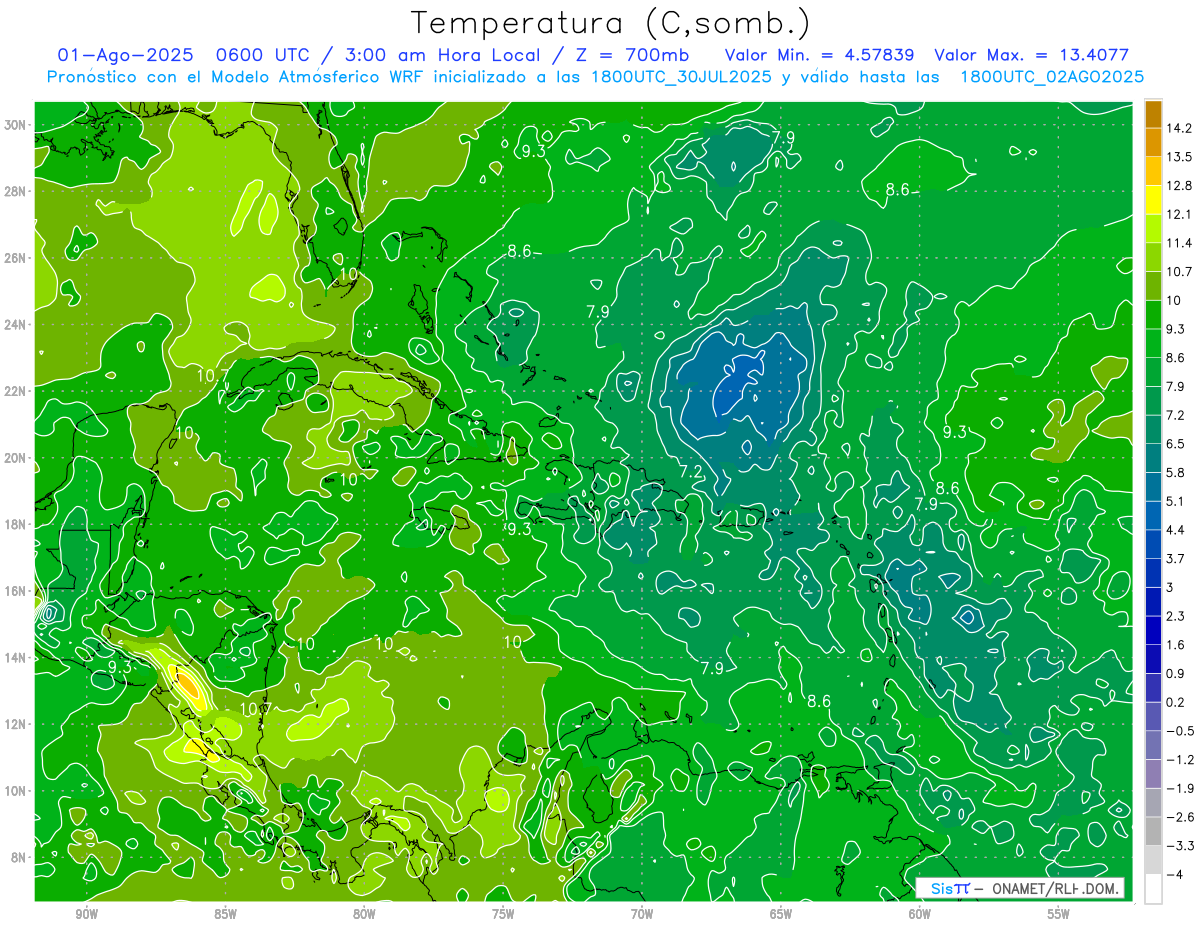Image resolution: width=1200 pixels, height=927 pixels.
Task: Click the colorbar label '12.8'
Action: [1180, 186]
